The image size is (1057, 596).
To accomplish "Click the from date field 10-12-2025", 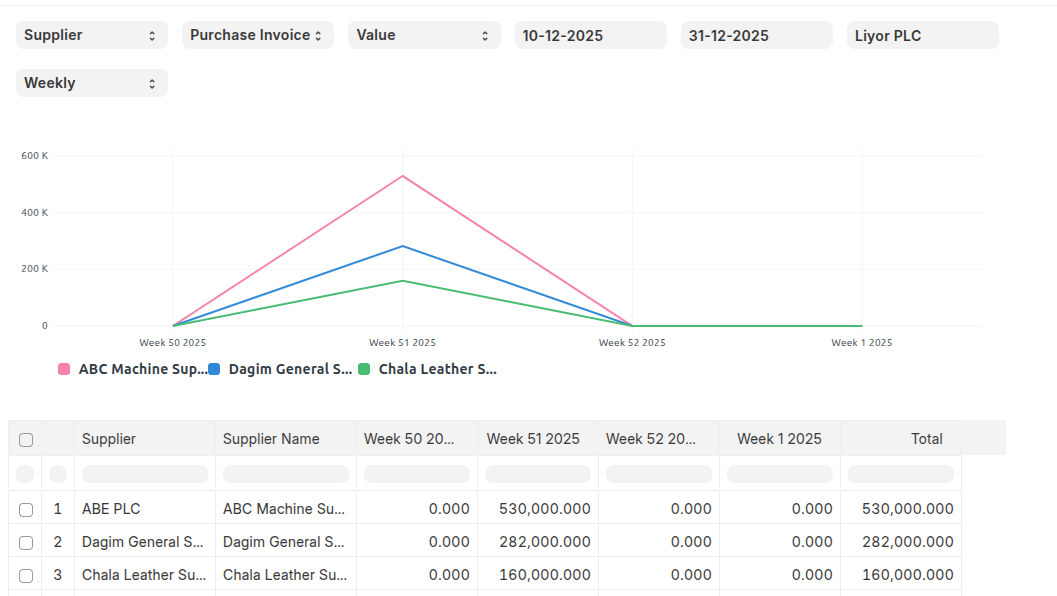I will click(x=590, y=35).
